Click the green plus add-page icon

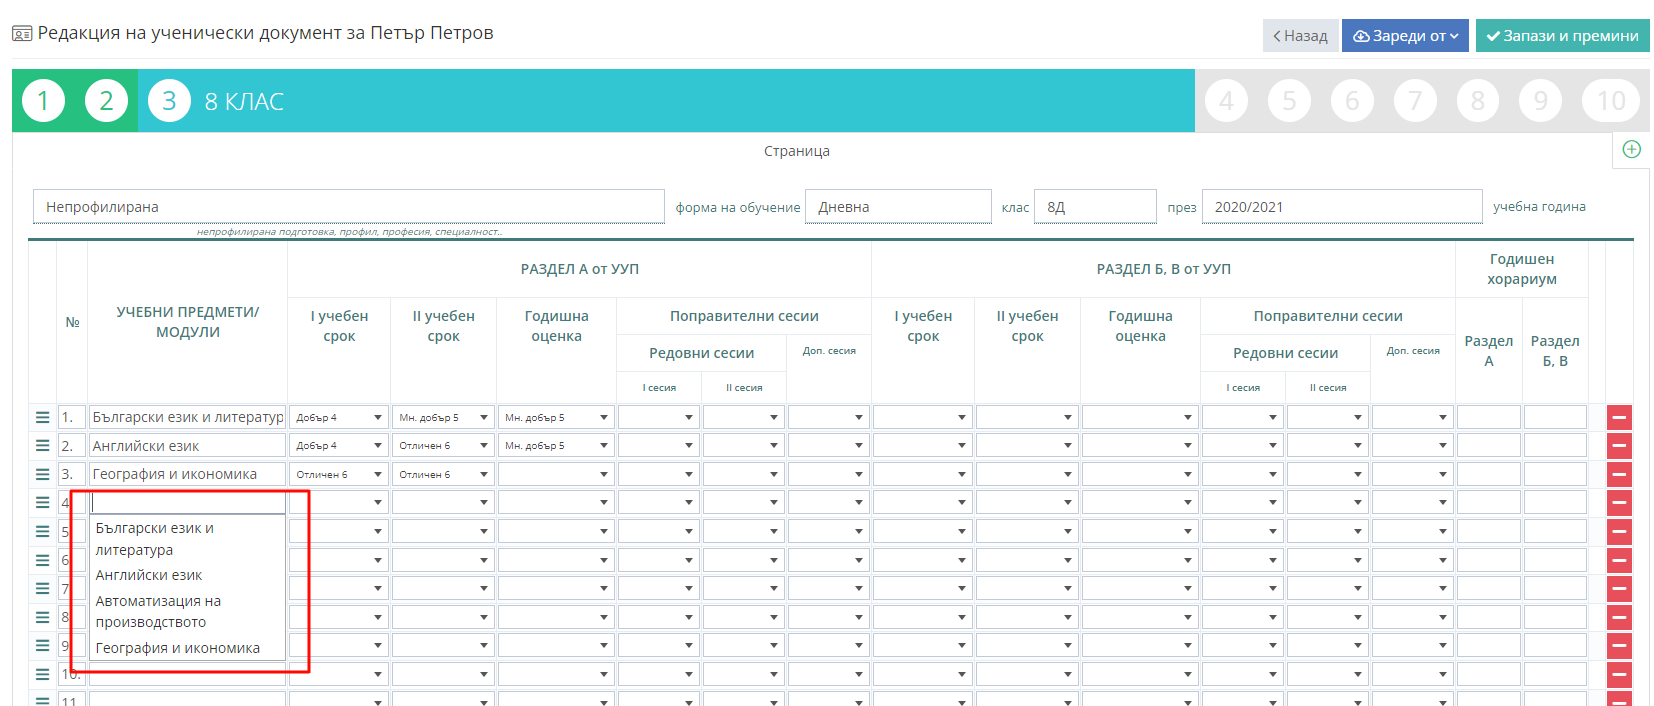[x=1631, y=150]
